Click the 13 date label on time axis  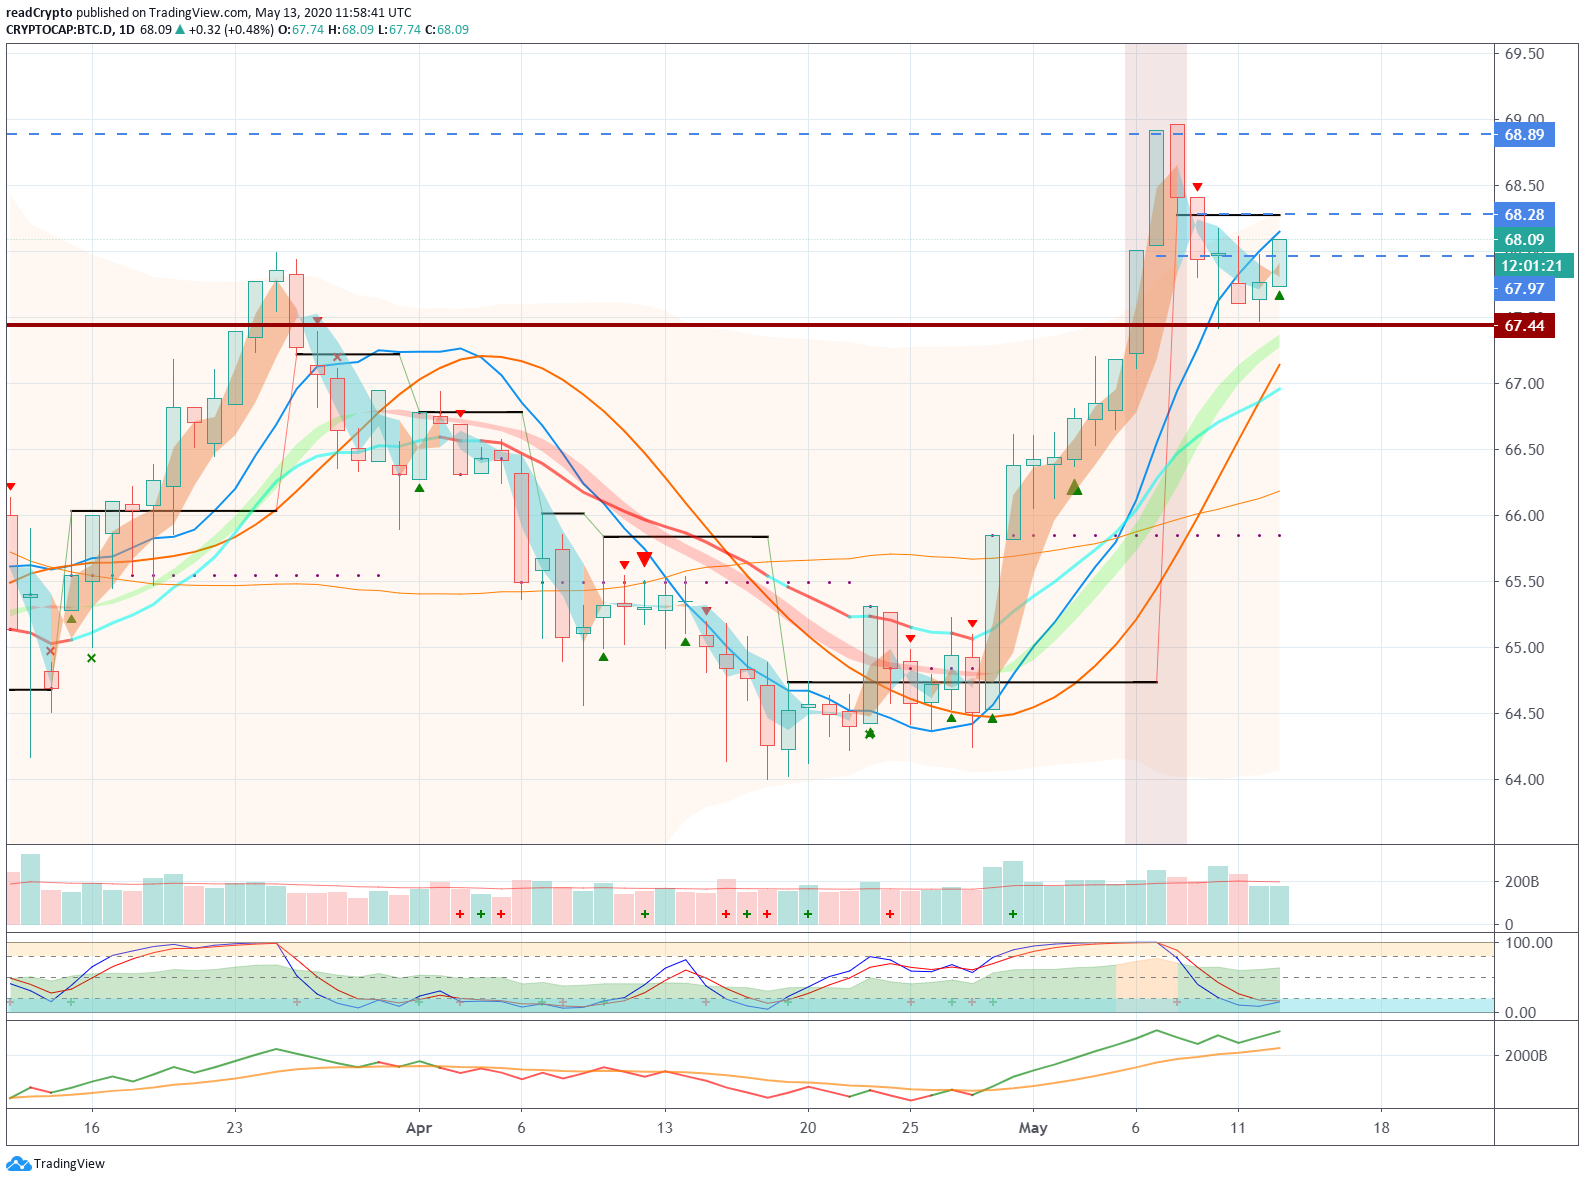[x=665, y=1128]
